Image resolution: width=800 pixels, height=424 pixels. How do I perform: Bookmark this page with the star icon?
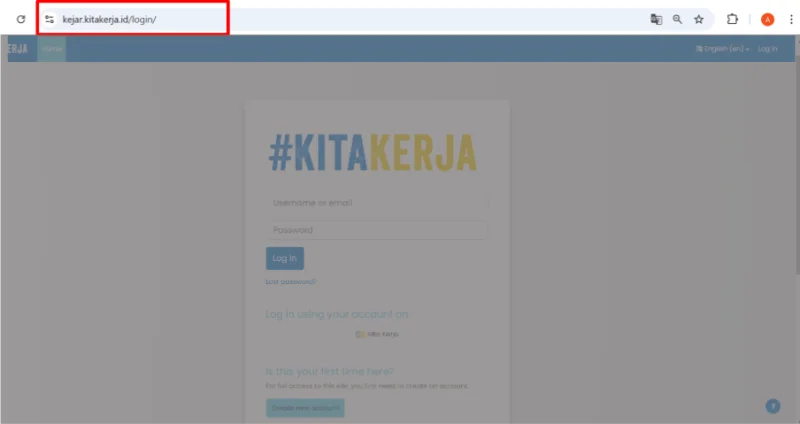pos(698,19)
